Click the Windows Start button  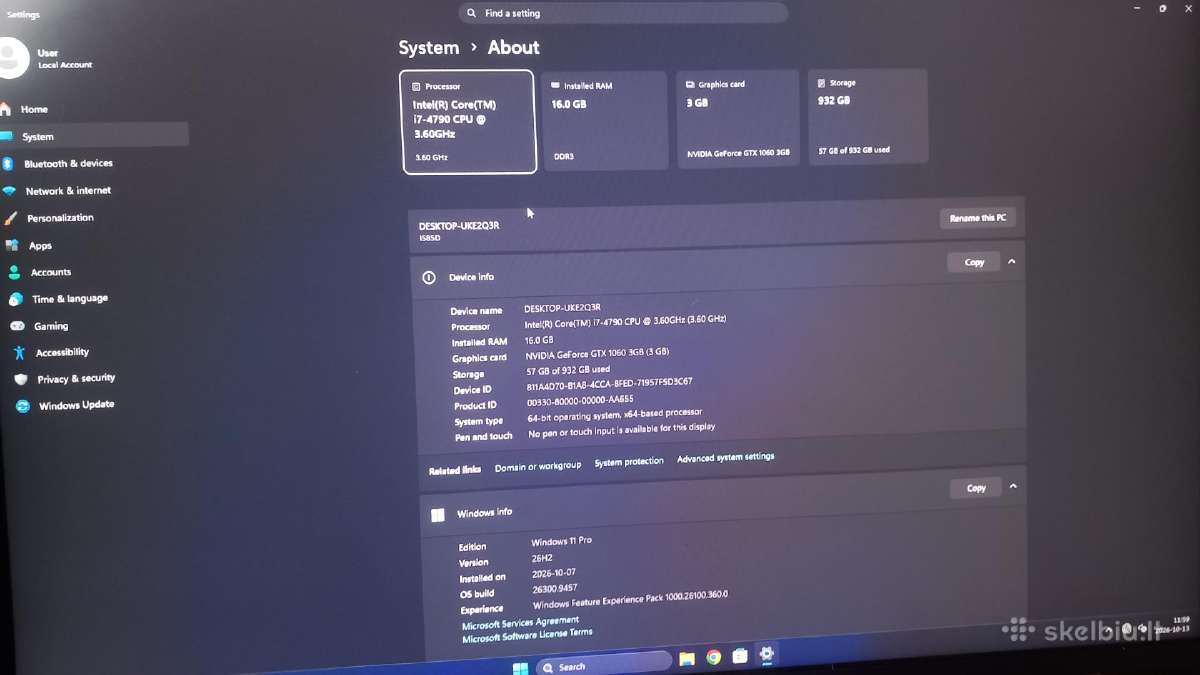tap(520, 667)
